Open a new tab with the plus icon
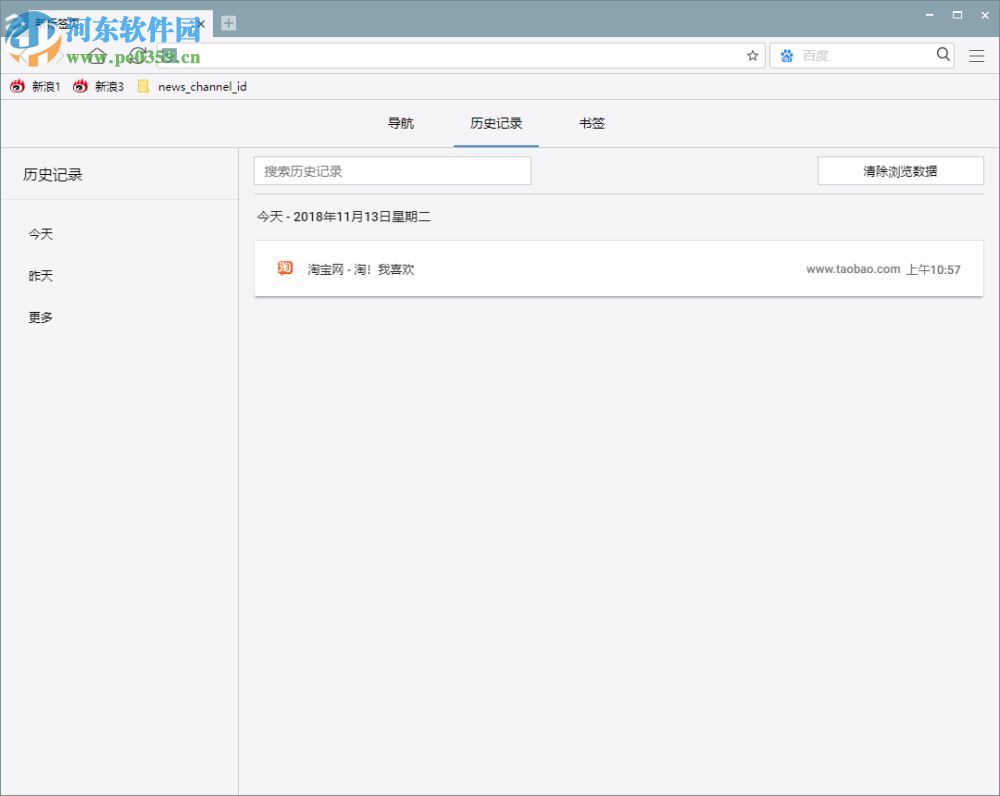 (228, 22)
